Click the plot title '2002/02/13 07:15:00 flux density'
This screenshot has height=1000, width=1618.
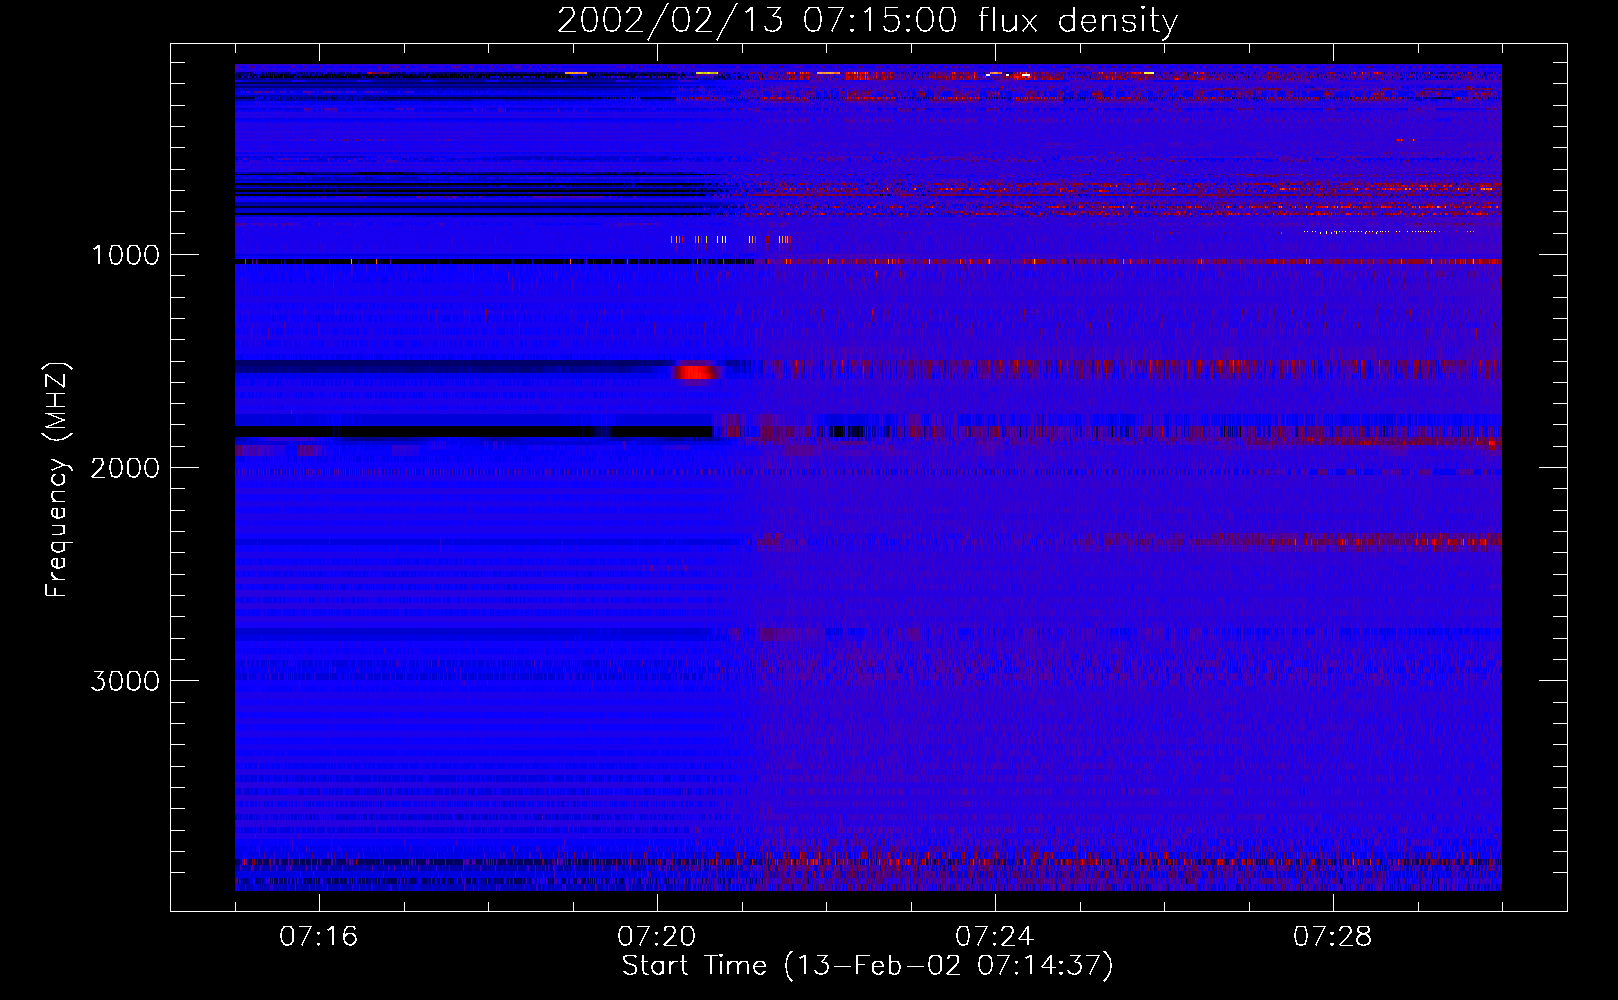pyautogui.click(x=867, y=21)
